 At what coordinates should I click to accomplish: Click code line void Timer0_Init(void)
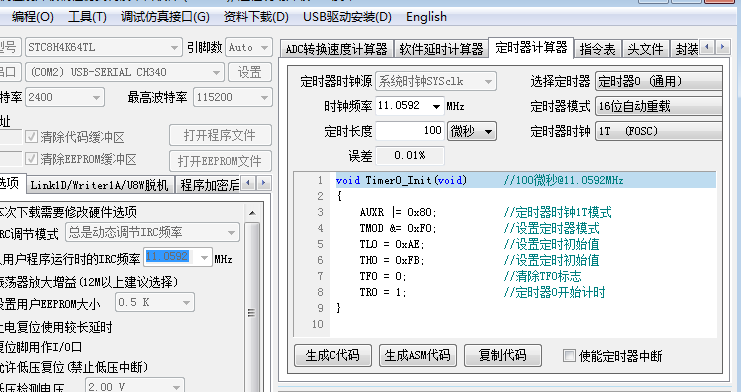point(401,180)
